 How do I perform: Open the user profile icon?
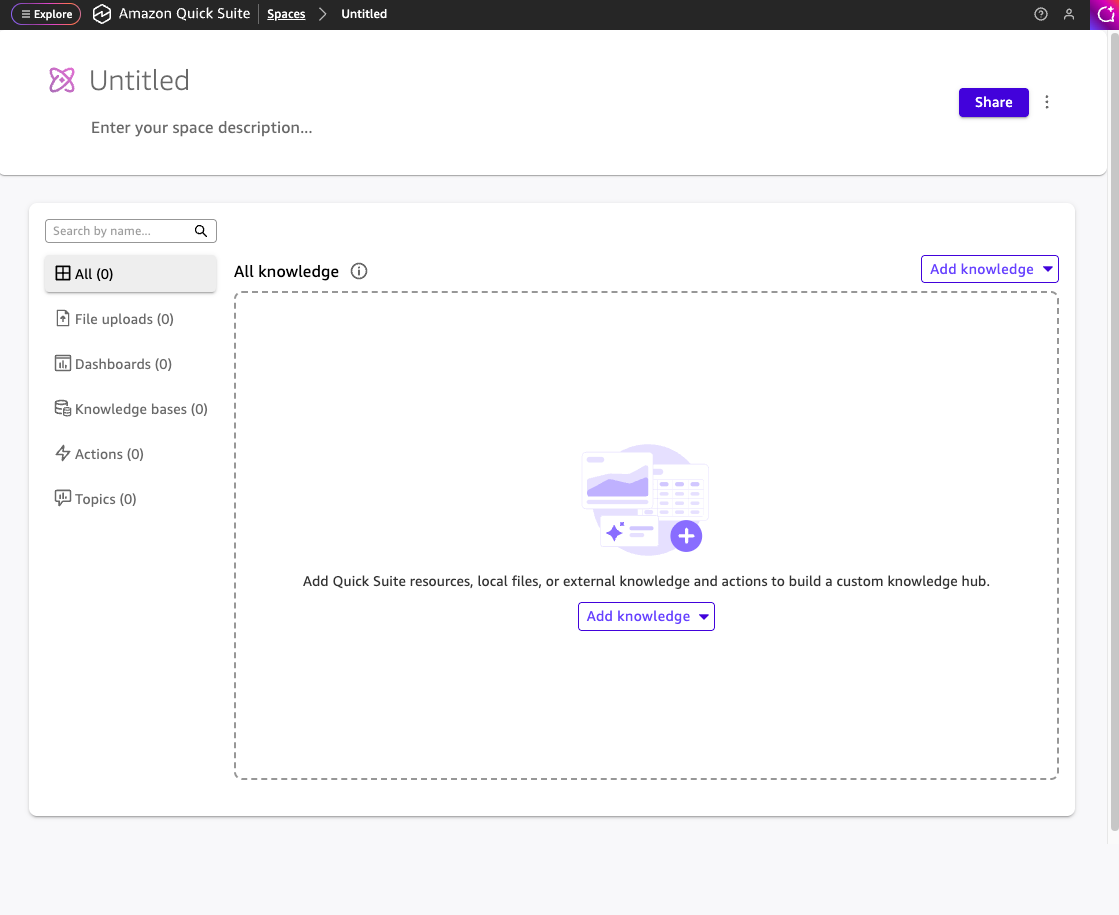point(1069,14)
